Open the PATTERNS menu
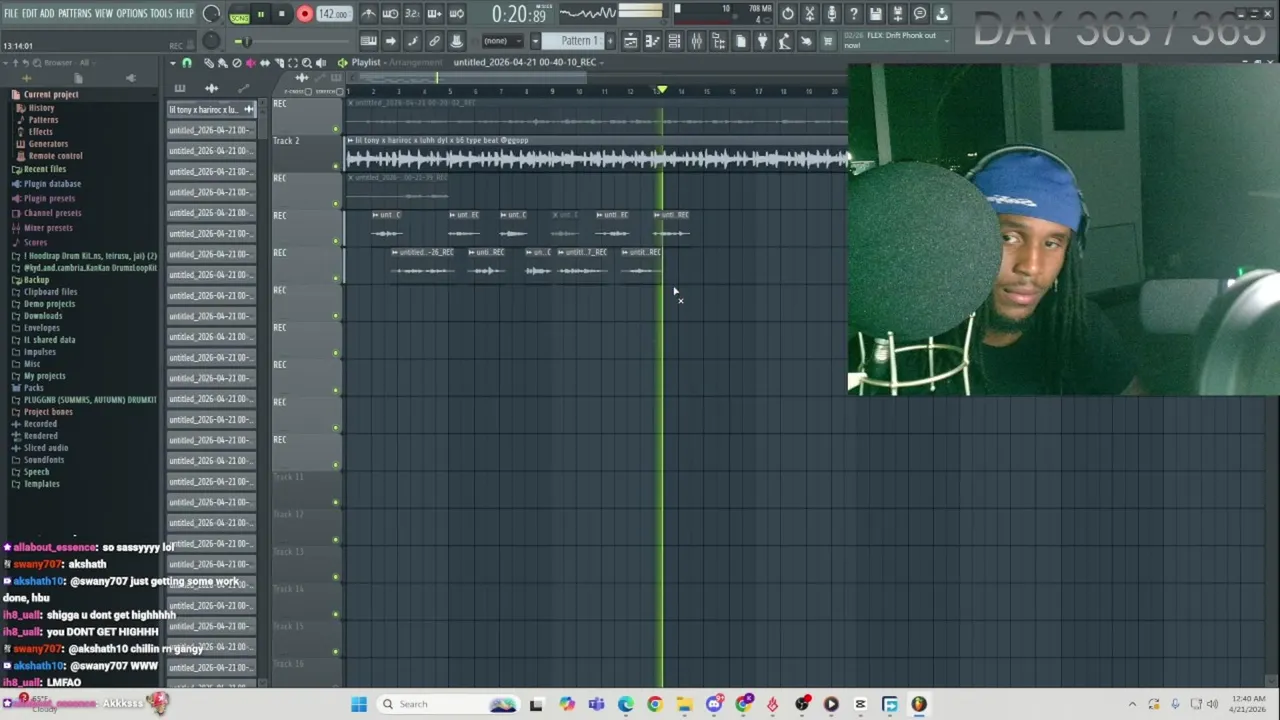 pyautogui.click(x=74, y=13)
